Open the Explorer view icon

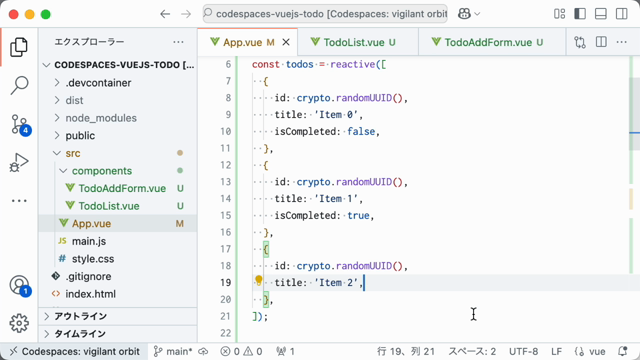point(19,47)
